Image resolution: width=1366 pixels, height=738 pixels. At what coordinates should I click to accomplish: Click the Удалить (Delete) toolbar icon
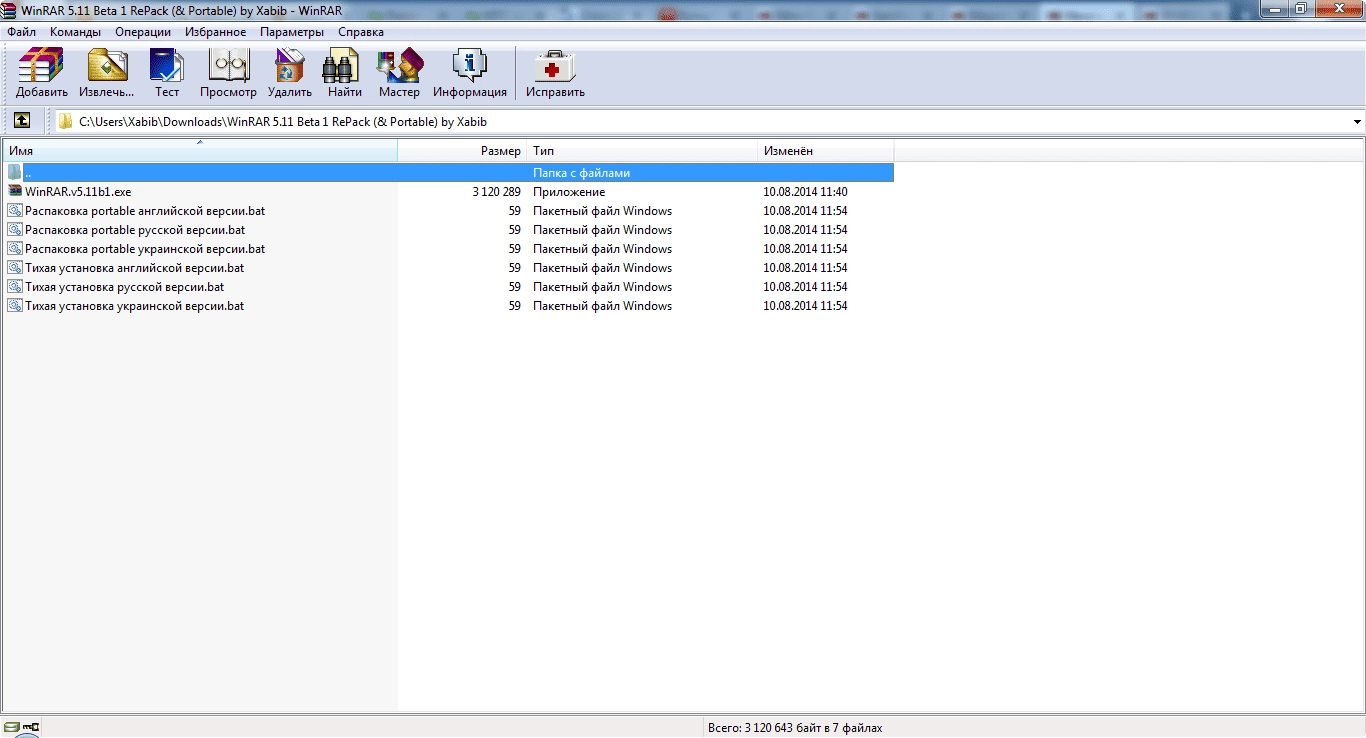290,74
